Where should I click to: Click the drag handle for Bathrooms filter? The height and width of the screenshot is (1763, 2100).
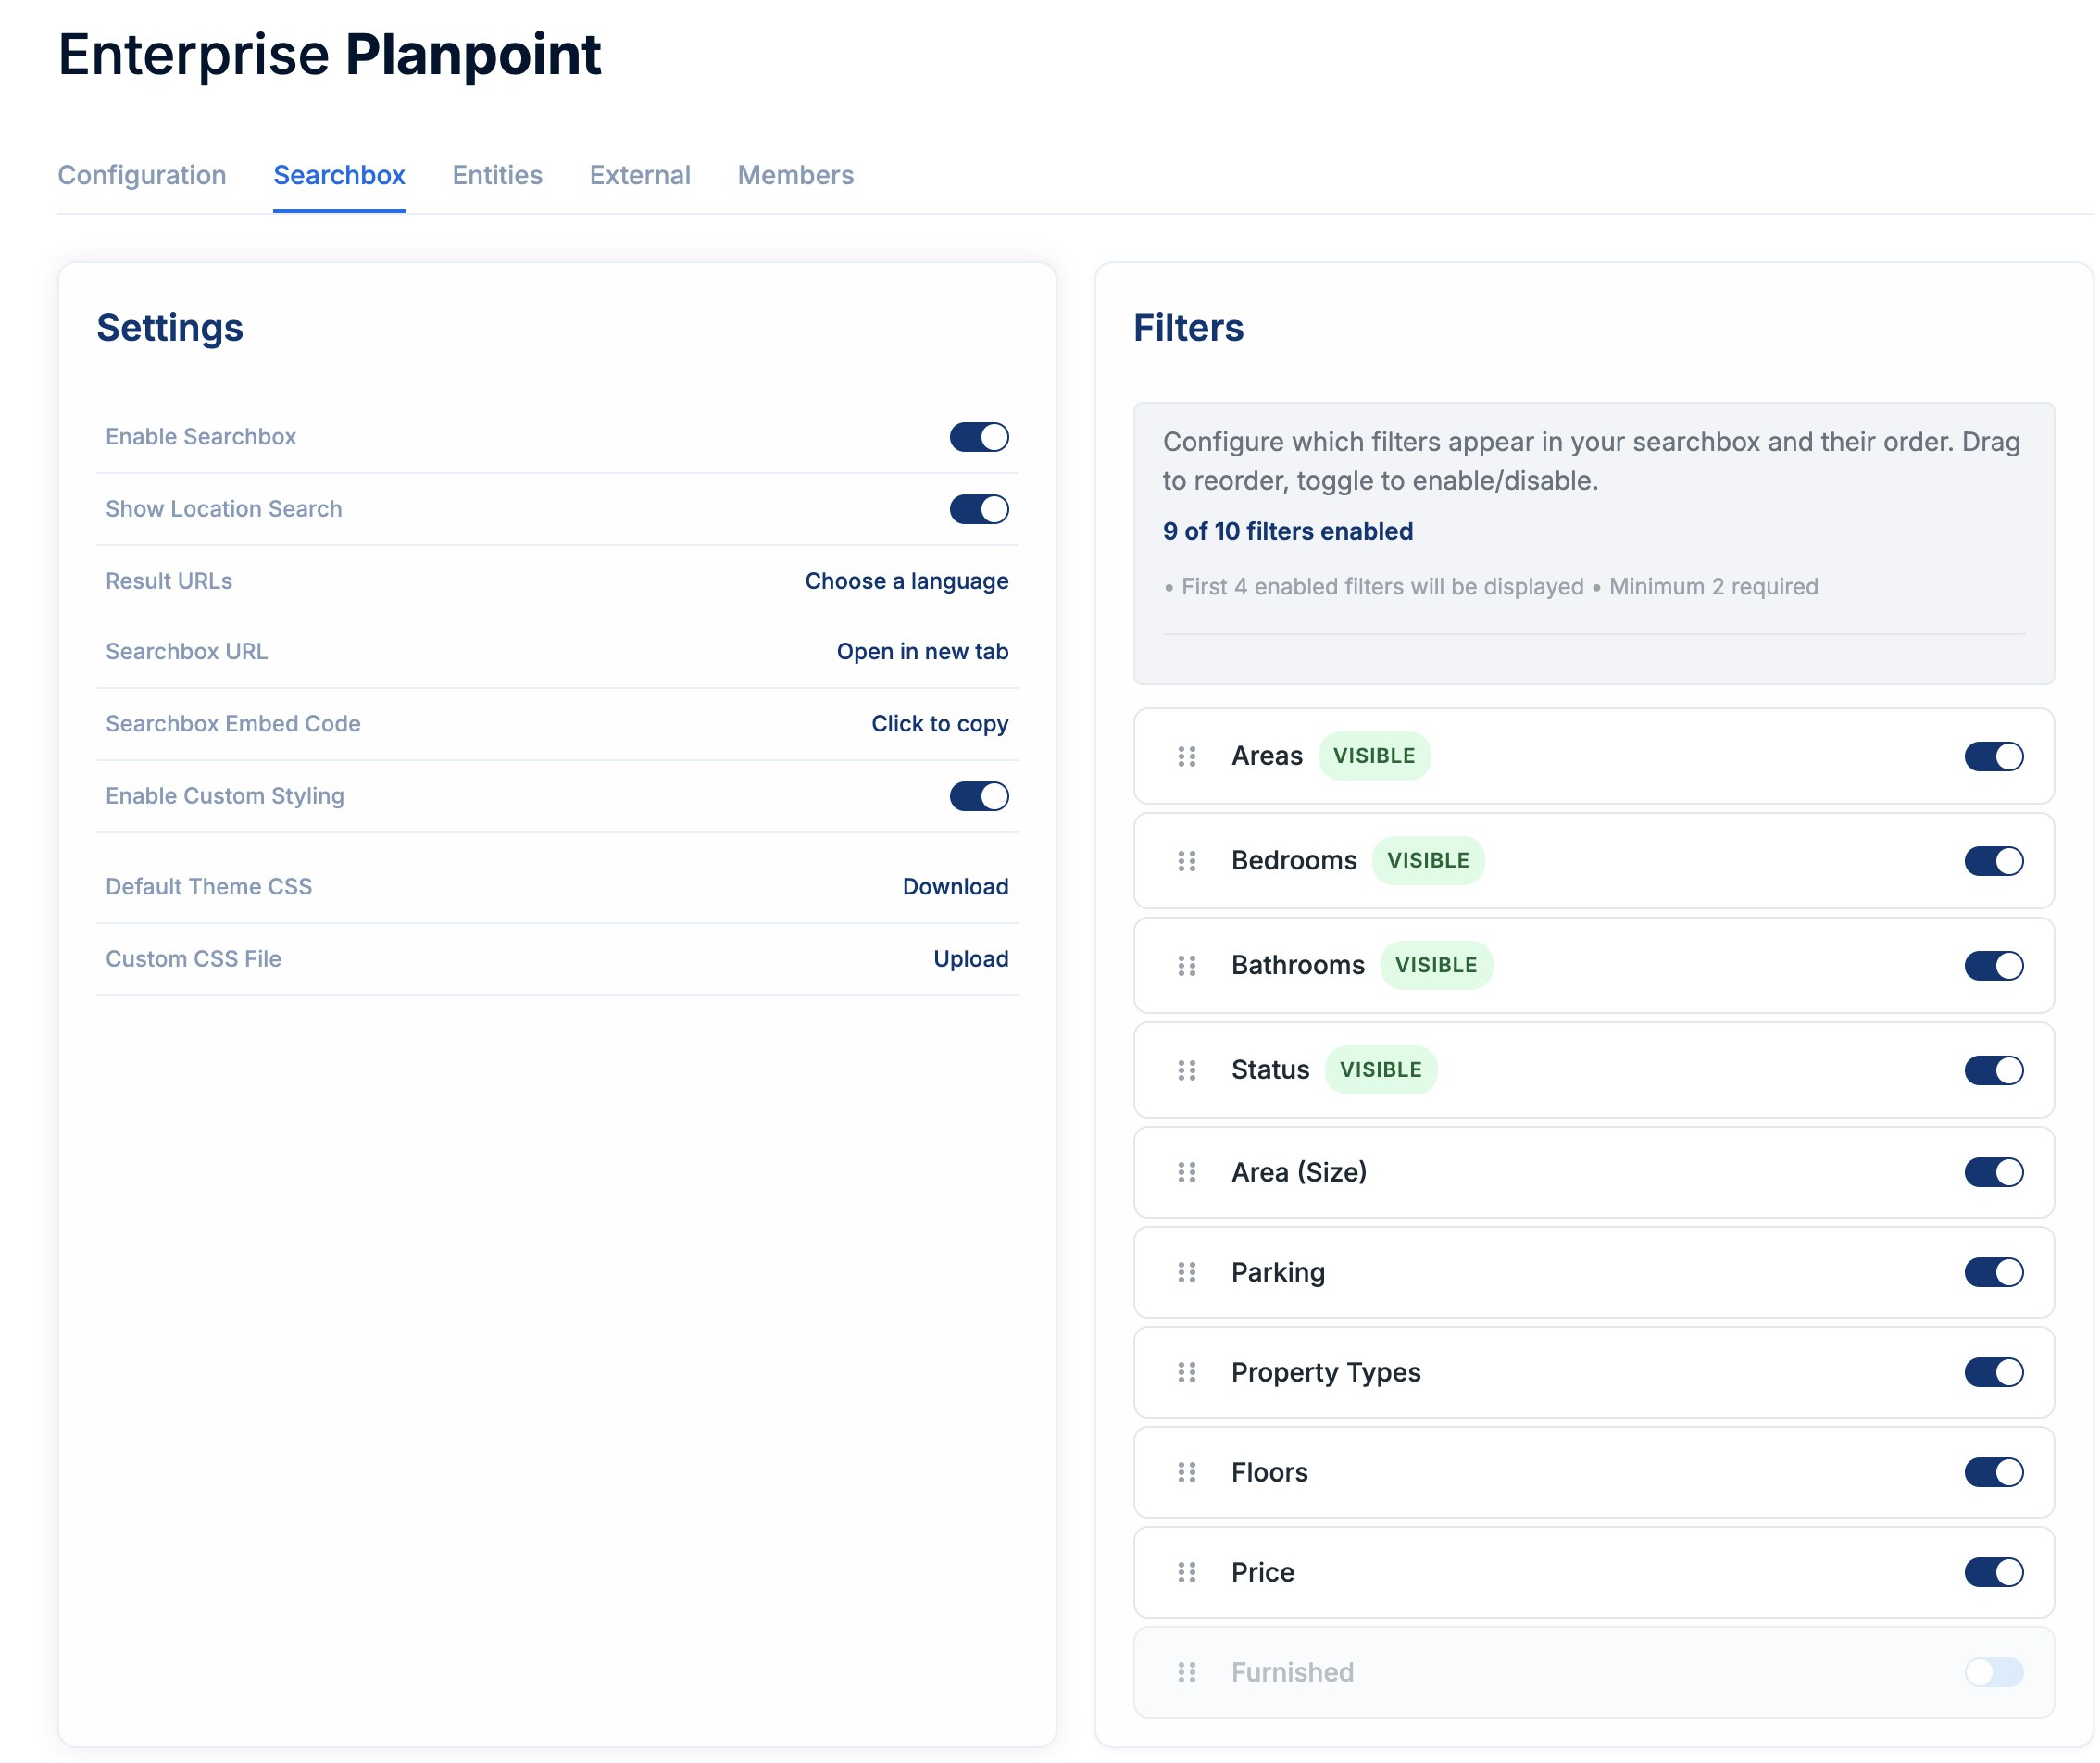[x=1186, y=965]
